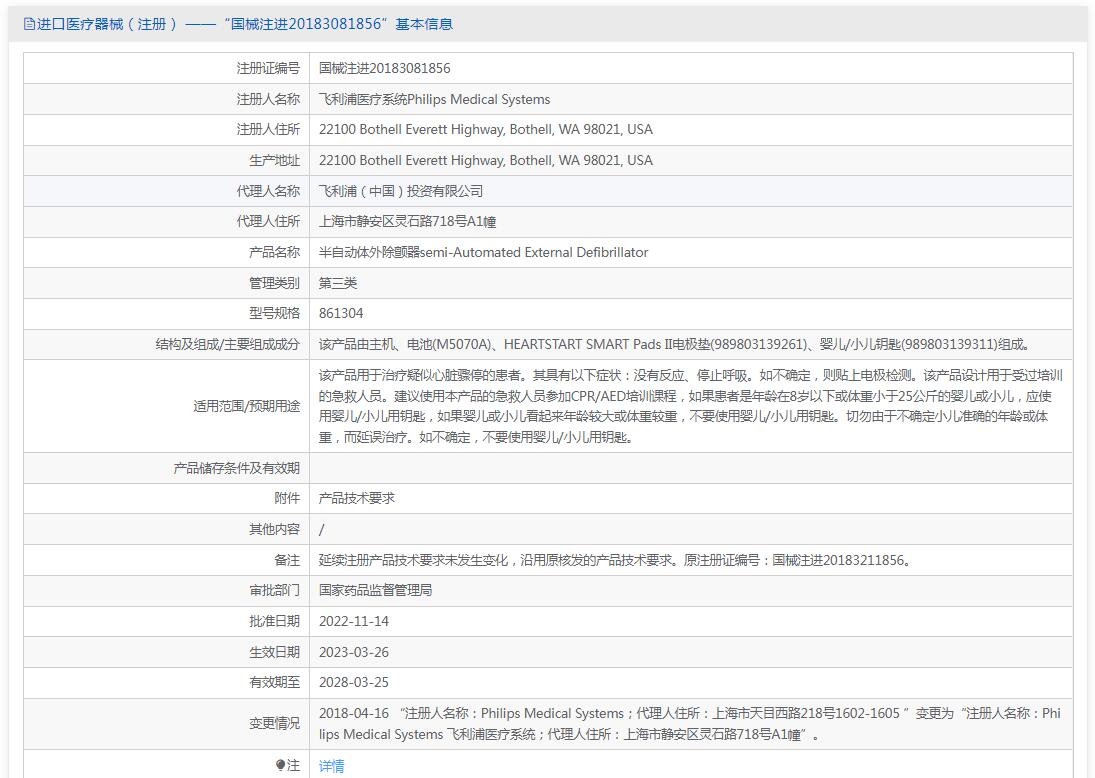Click the 有效期至 label
The width and height of the screenshot is (1095, 778).
click(274, 682)
